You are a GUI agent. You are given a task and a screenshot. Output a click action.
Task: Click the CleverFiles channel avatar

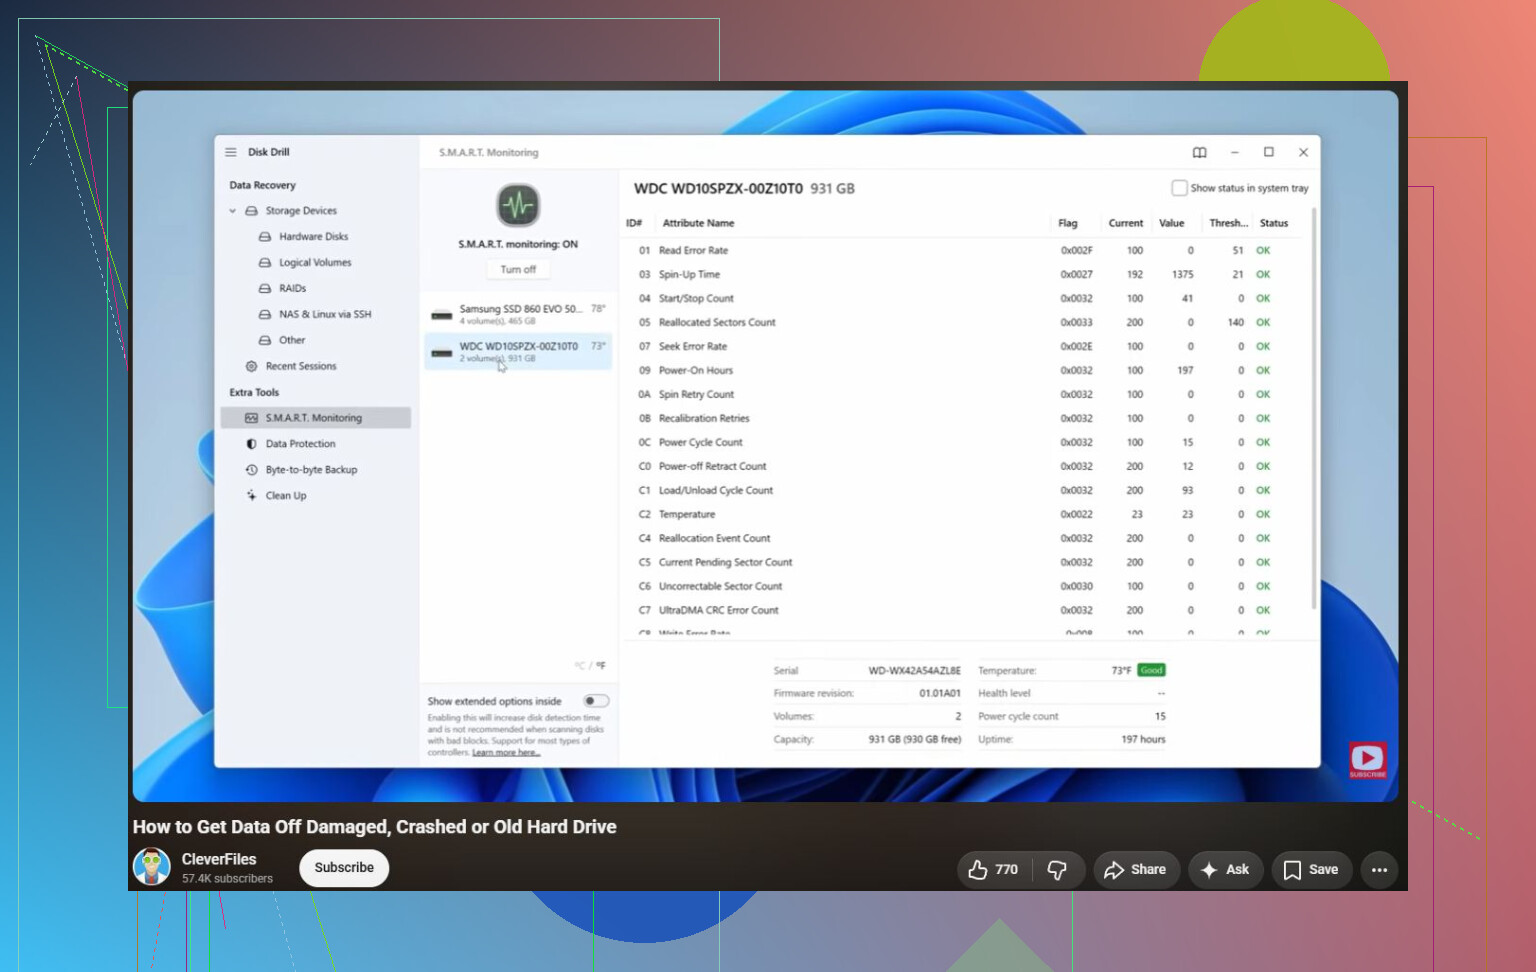click(x=152, y=867)
